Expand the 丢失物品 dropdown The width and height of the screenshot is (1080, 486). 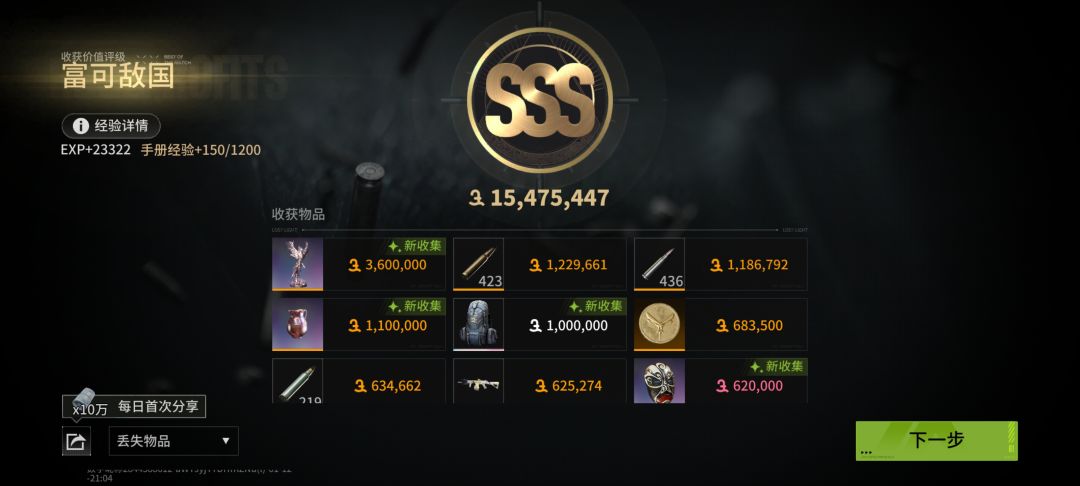point(174,441)
